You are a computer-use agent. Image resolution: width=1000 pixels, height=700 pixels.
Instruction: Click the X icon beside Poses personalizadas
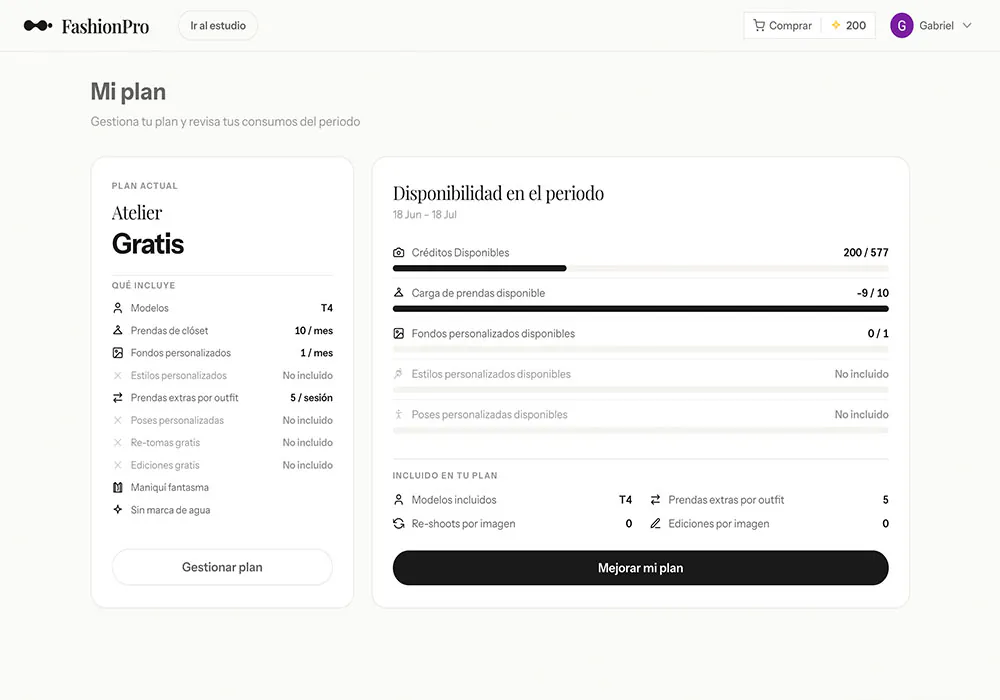click(x=117, y=420)
